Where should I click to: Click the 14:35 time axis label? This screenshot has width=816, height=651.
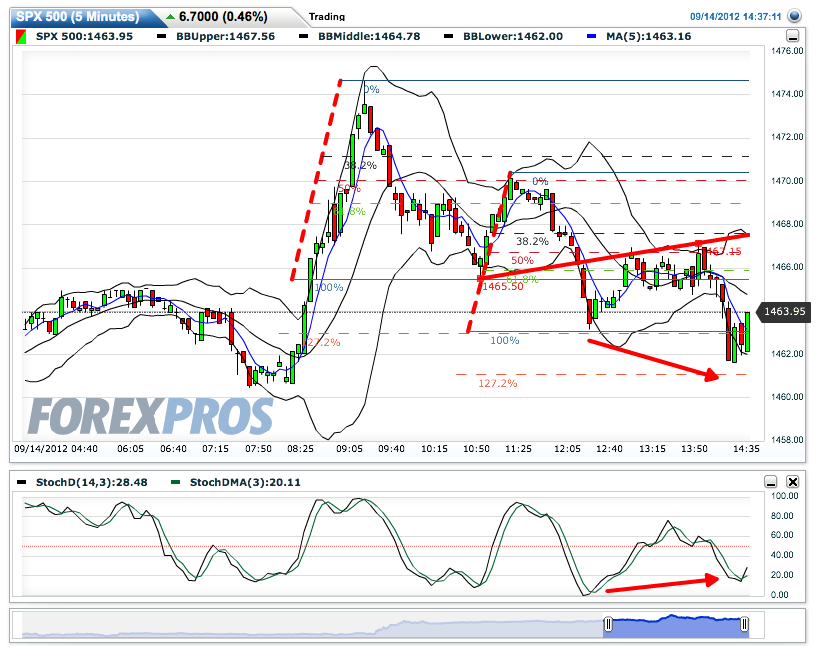coord(746,449)
